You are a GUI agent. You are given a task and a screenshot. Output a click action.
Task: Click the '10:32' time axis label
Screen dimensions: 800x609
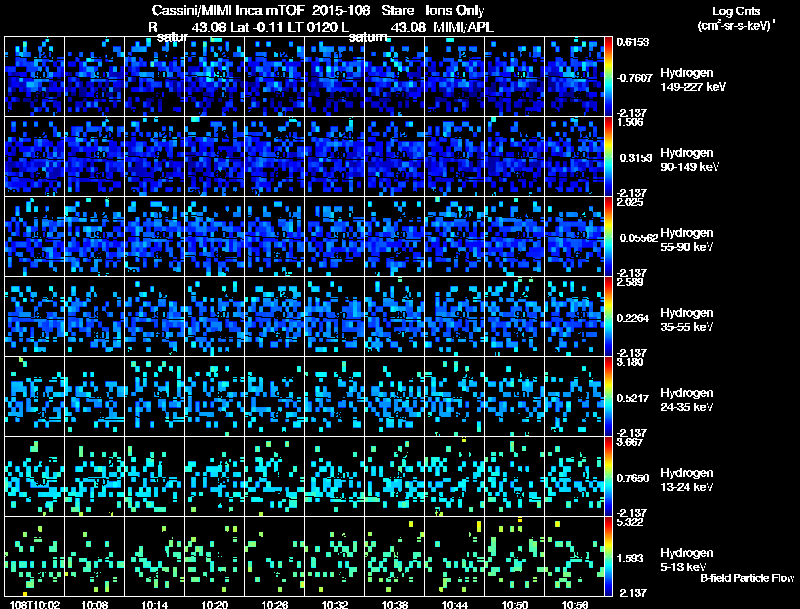[335, 605]
